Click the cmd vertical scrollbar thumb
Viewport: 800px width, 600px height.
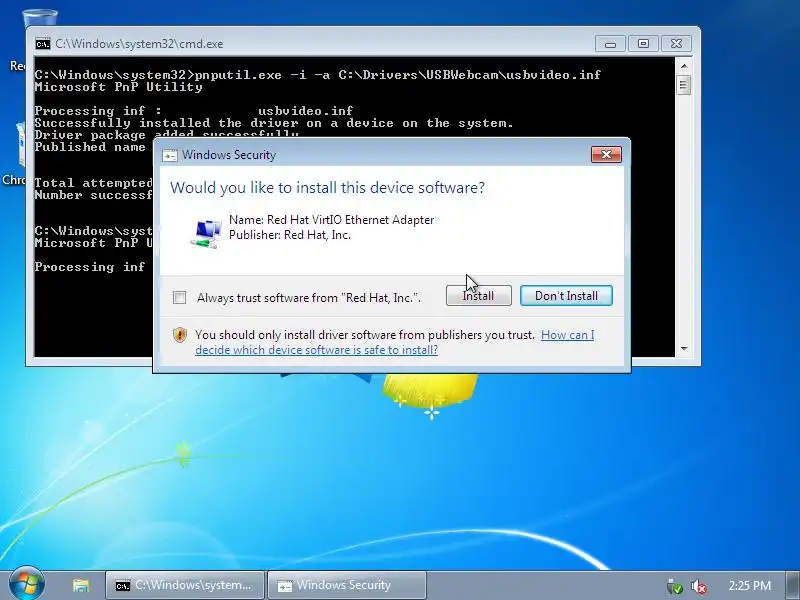click(x=684, y=85)
